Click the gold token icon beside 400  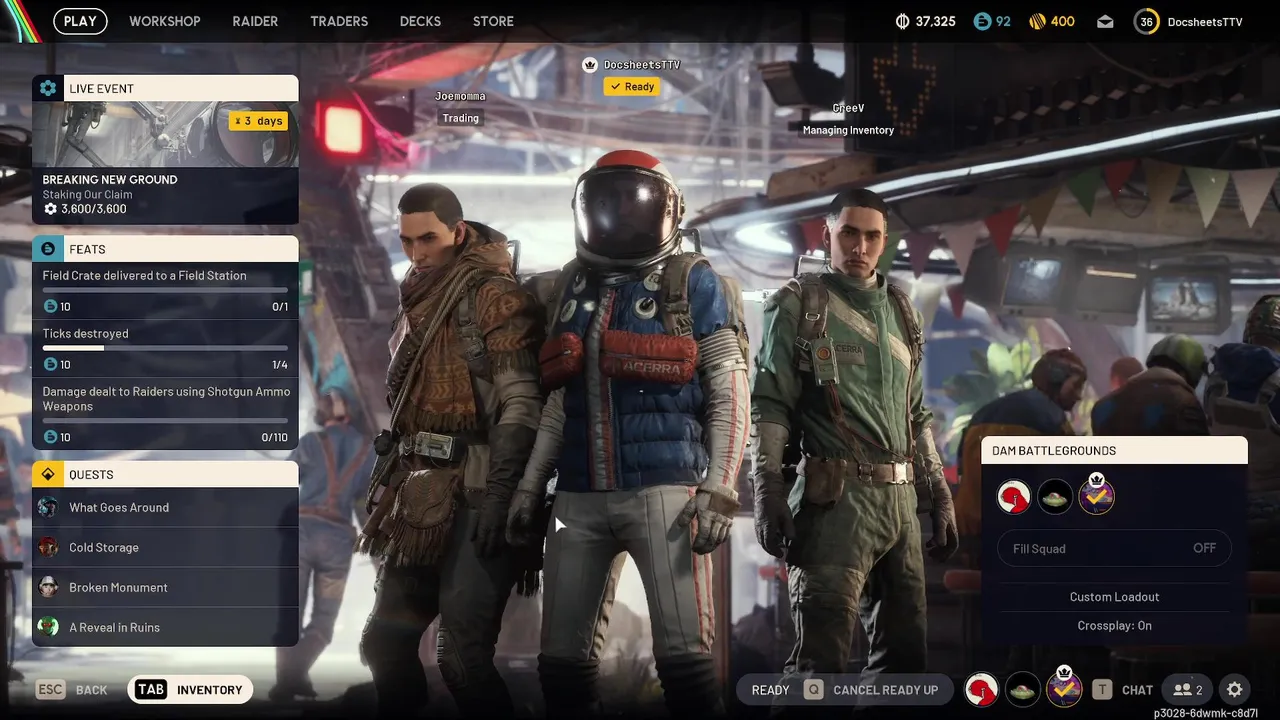tap(1036, 21)
